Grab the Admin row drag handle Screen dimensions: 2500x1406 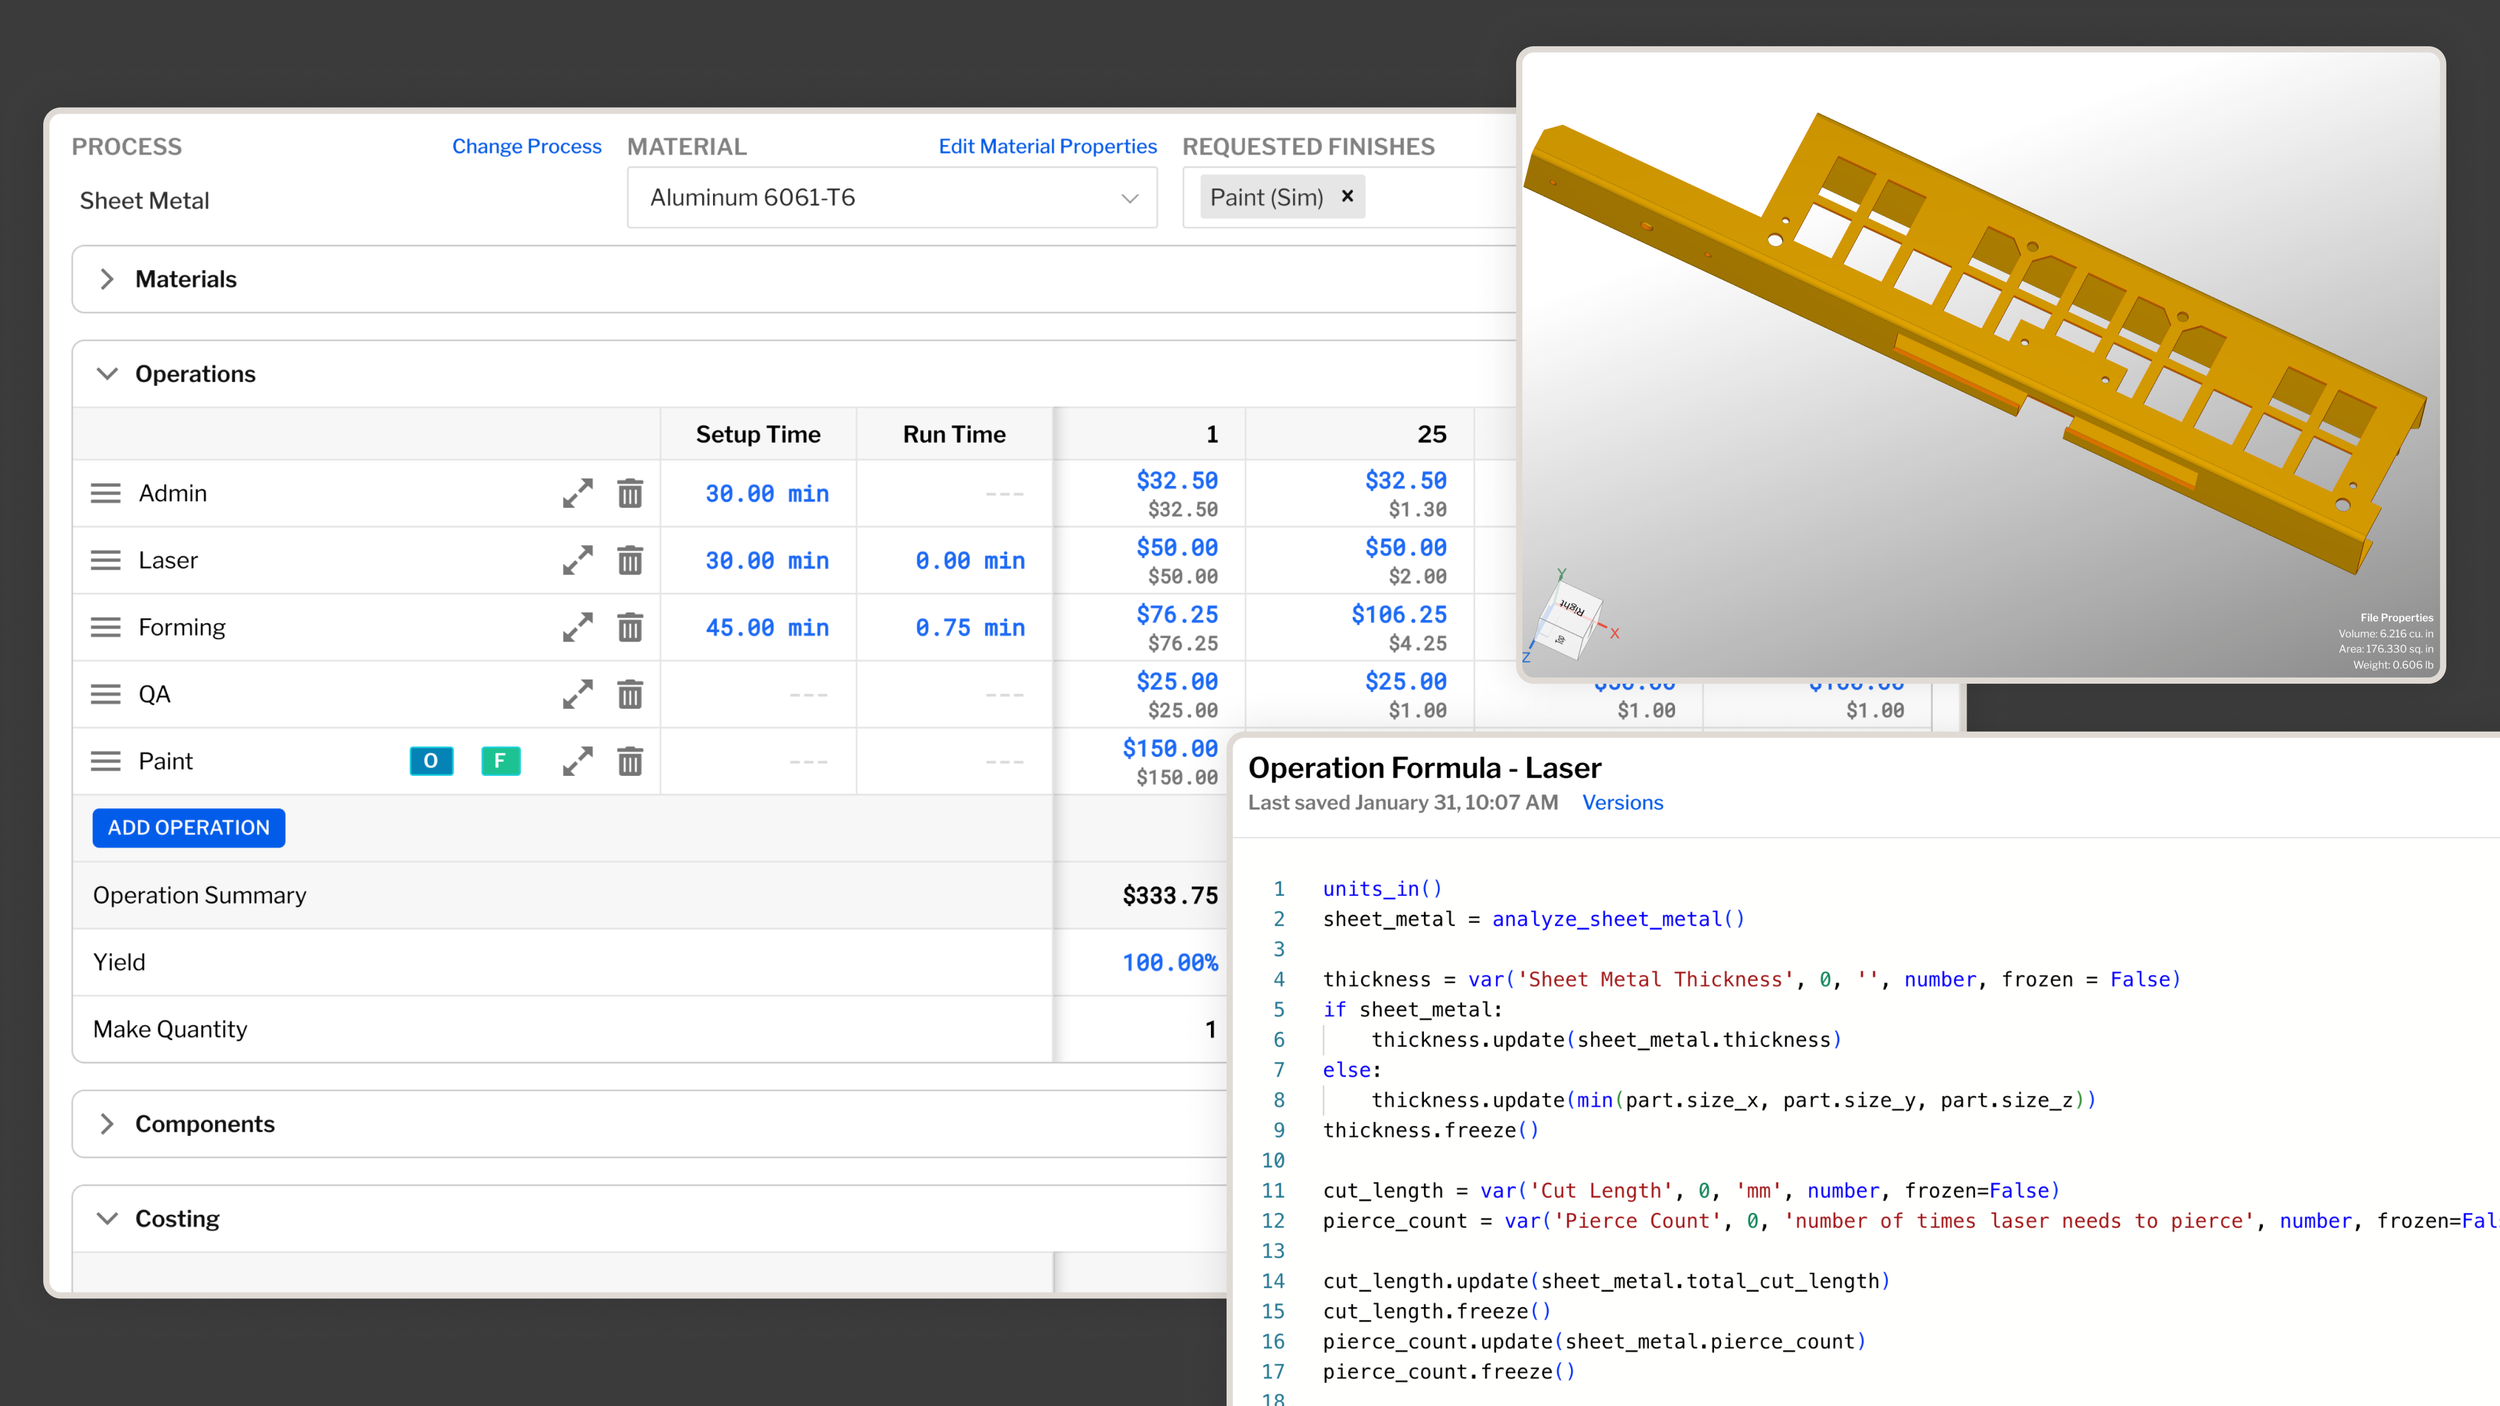point(106,493)
